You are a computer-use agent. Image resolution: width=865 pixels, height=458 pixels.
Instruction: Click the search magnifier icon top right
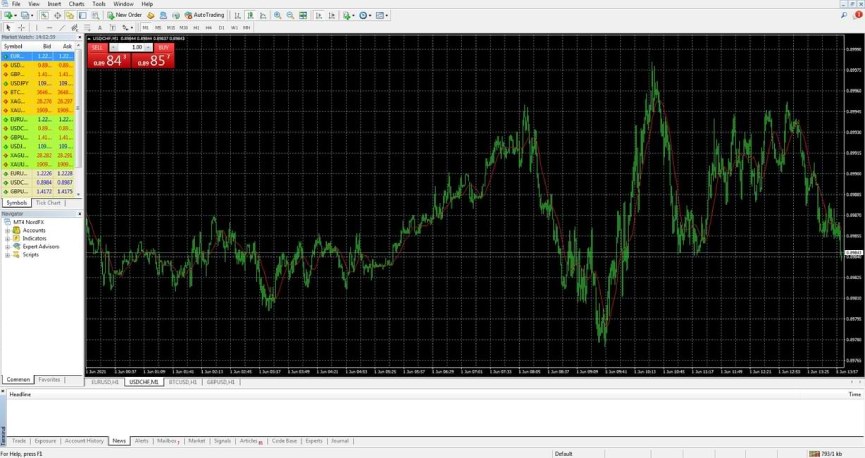[844, 15]
